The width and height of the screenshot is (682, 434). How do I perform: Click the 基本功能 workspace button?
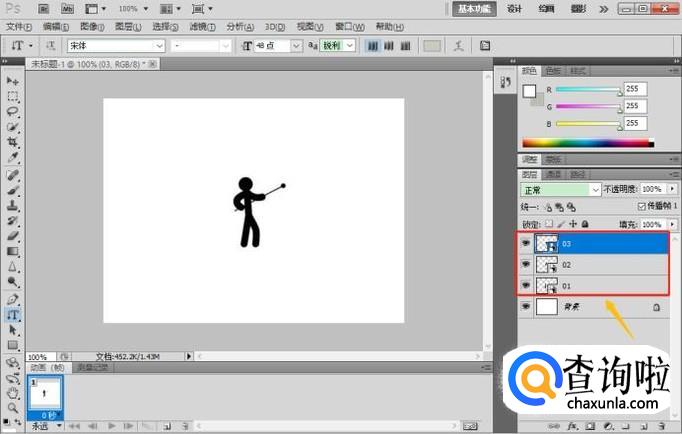(474, 8)
